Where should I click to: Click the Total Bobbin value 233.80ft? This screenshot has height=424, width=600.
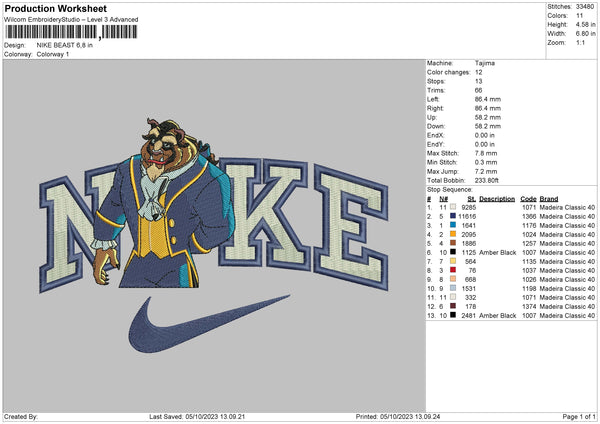pyautogui.click(x=487, y=181)
